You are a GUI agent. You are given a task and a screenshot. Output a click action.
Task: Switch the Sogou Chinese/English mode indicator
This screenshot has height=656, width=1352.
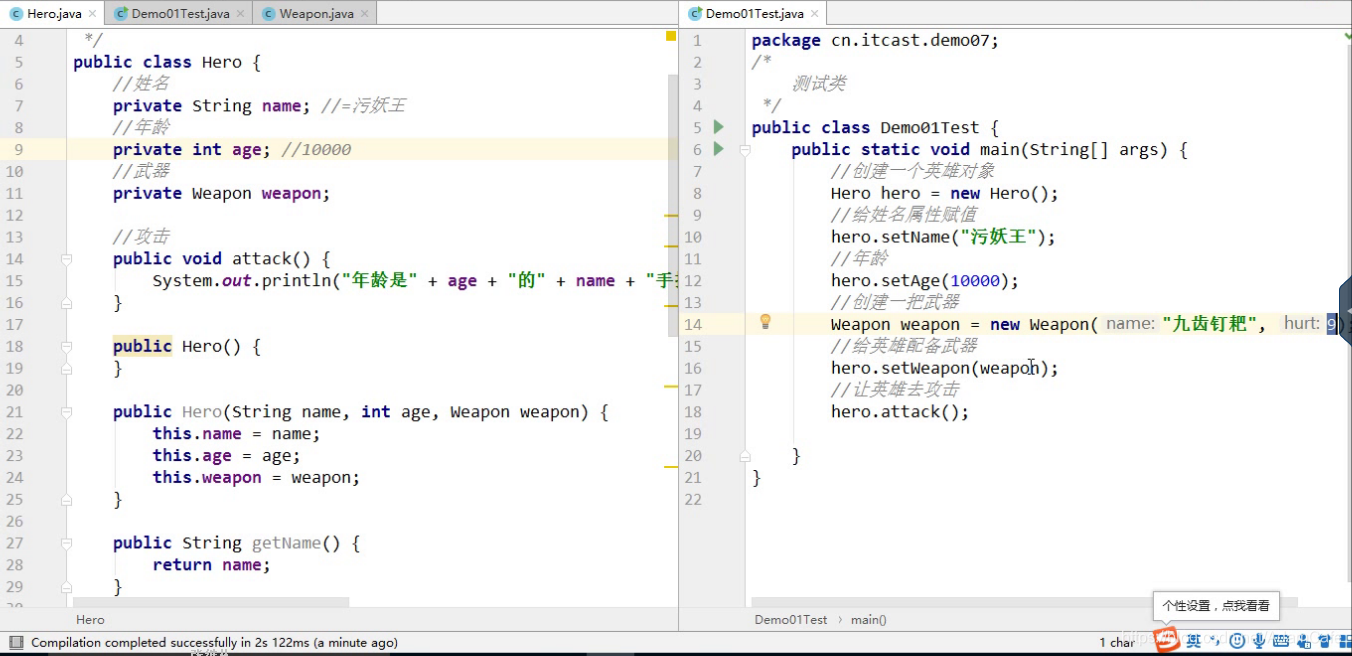tap(1193, 640)
